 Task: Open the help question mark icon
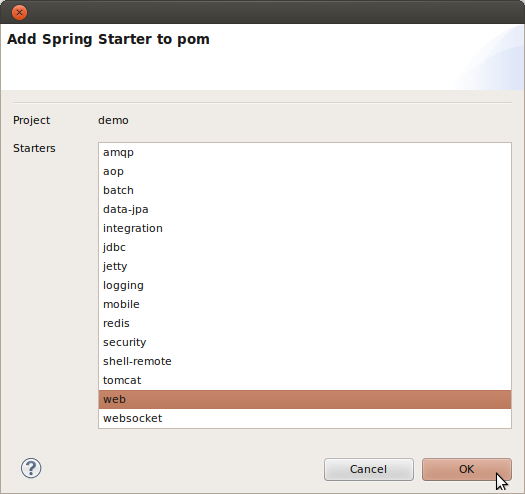pyautogui.click(x=31, y=468)
